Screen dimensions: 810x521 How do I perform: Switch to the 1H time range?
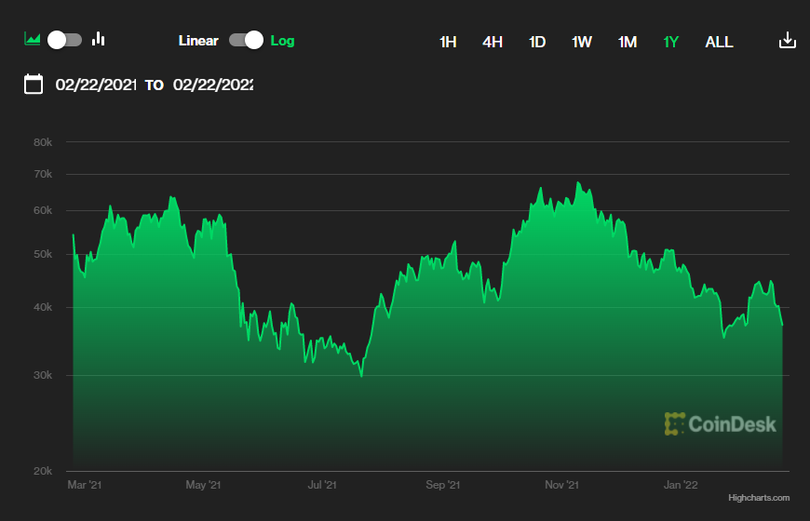448,42
